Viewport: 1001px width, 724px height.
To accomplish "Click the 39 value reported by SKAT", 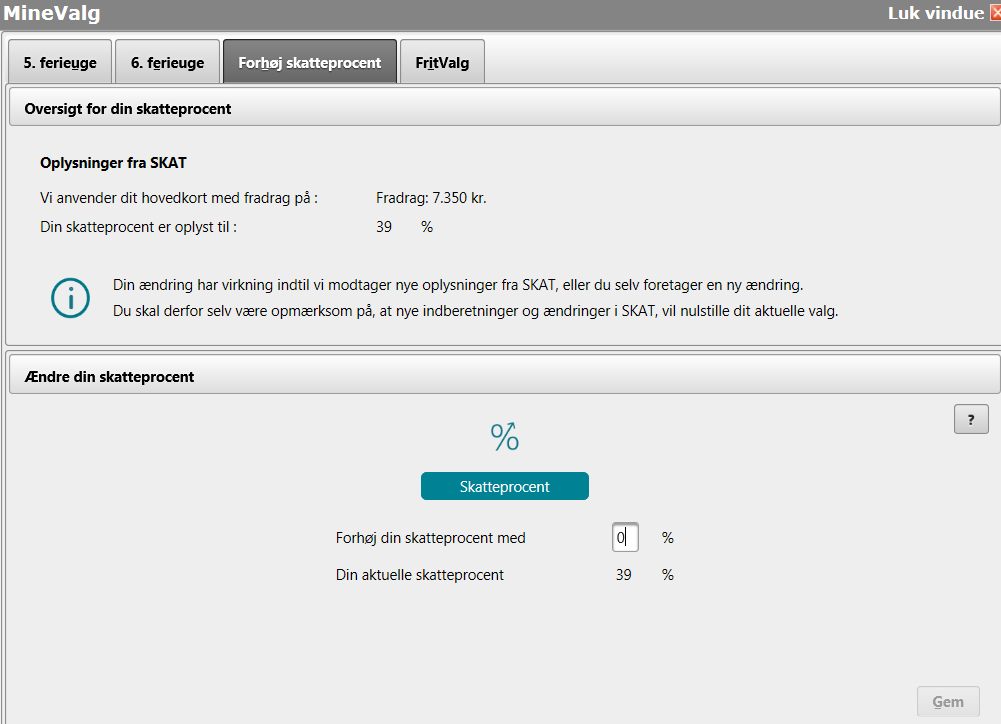I will pyautogui.click(x=384, y=227).
